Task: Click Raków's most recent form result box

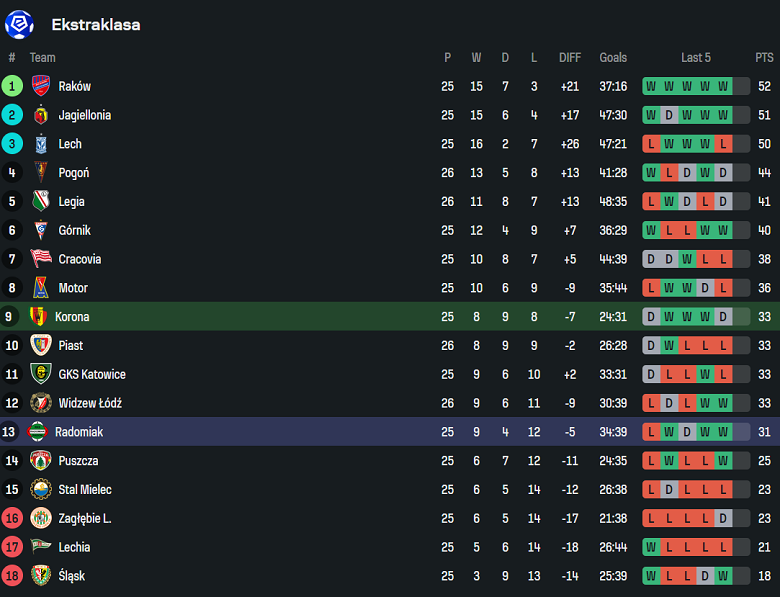Action: pos(723,87)
